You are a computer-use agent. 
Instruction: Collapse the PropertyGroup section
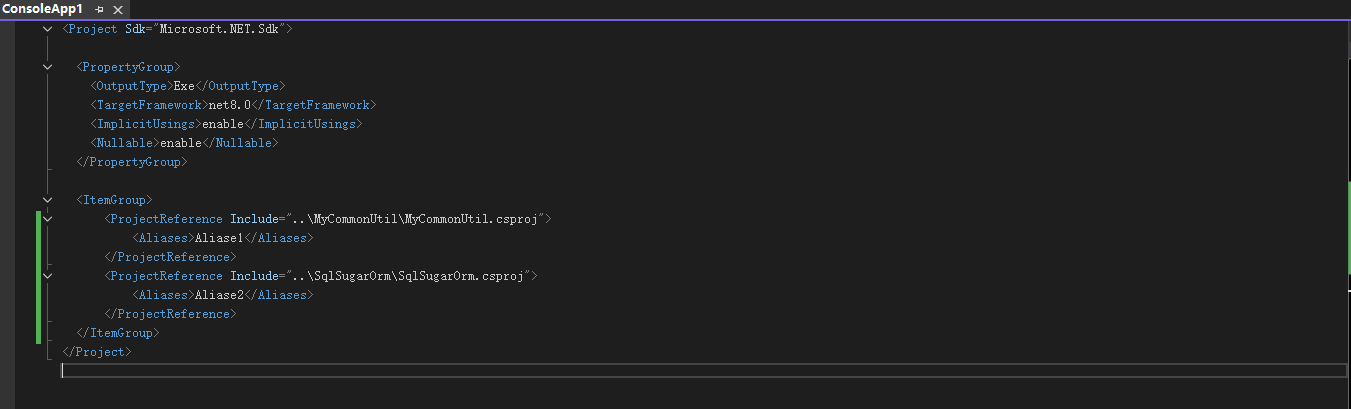point(47,67)
